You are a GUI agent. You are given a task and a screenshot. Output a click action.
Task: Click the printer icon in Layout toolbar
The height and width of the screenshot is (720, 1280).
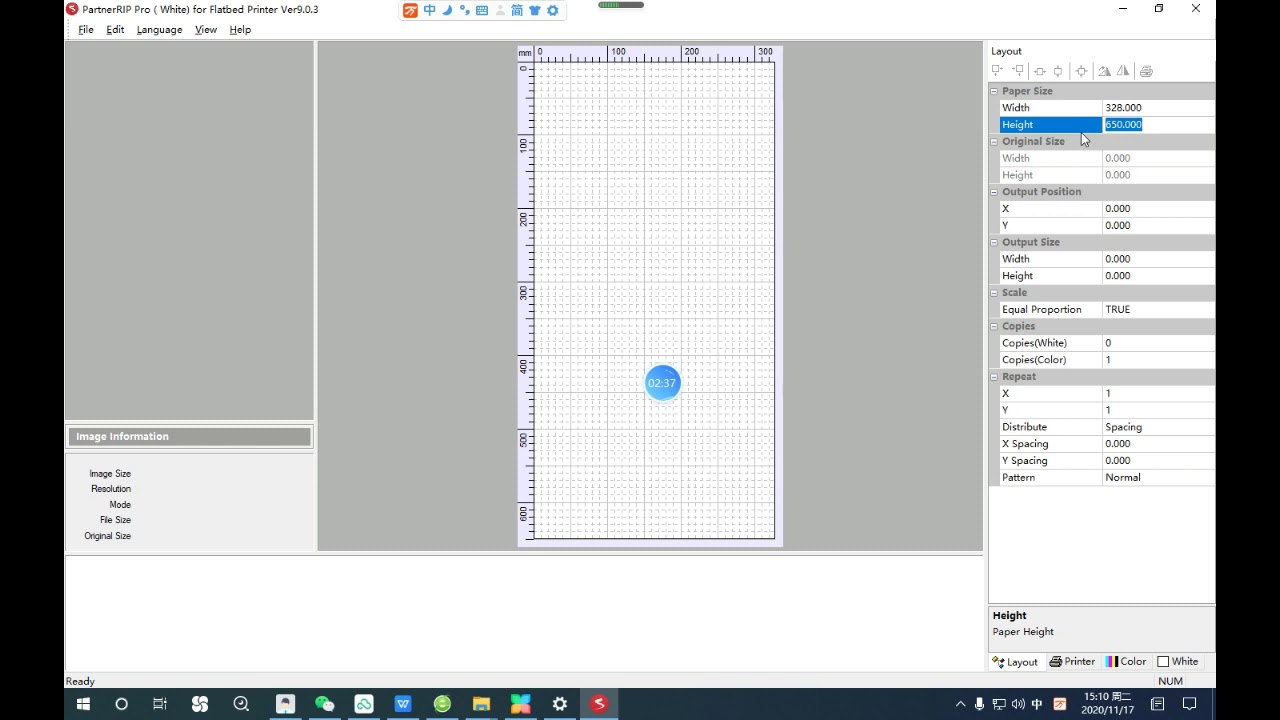[x=1146, y=71]
